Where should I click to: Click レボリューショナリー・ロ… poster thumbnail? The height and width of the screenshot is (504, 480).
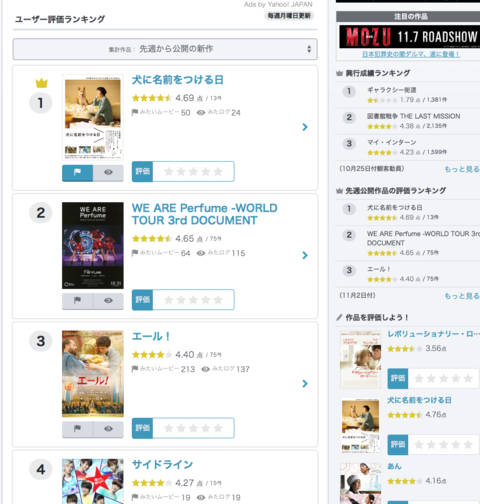(360, 359)
